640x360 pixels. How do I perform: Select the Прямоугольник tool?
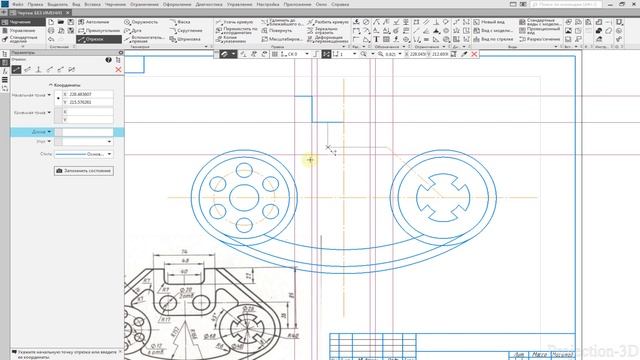point(98,31)
